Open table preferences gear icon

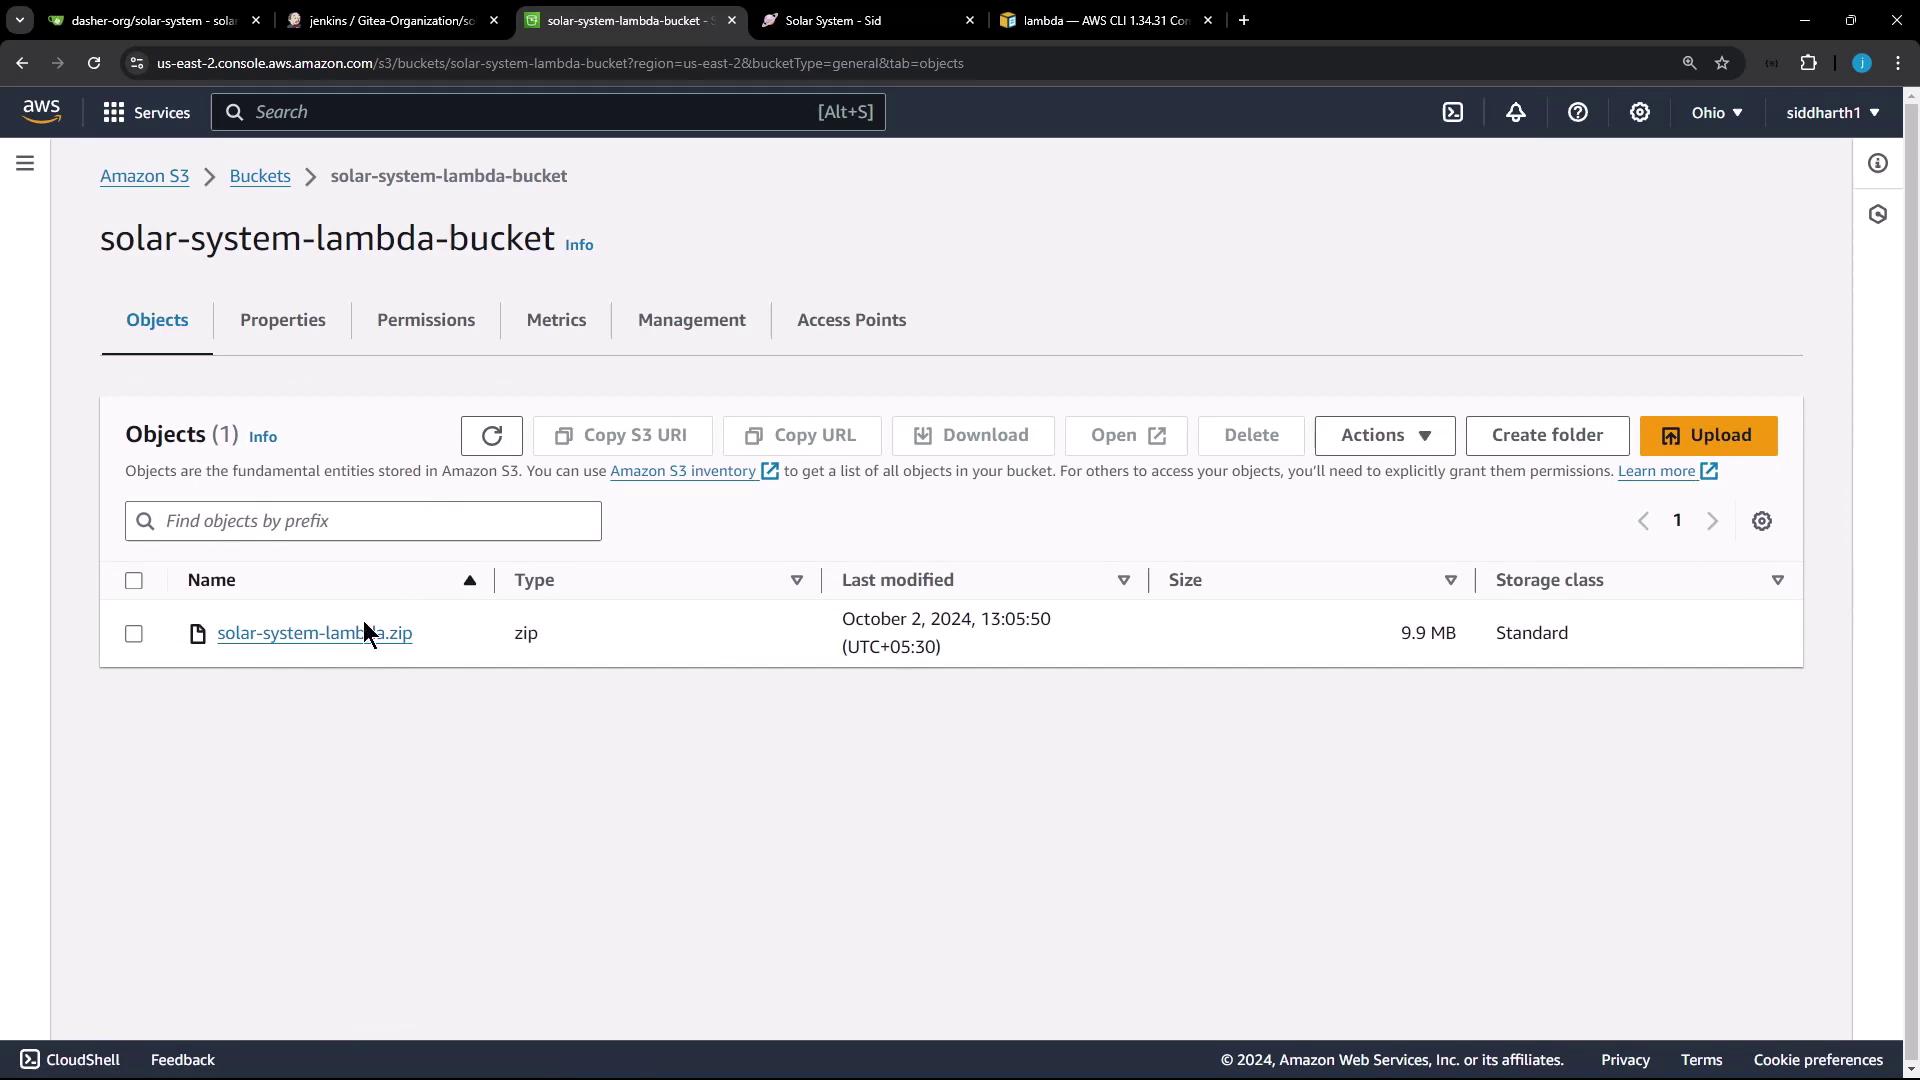(x=1762, y=521)
